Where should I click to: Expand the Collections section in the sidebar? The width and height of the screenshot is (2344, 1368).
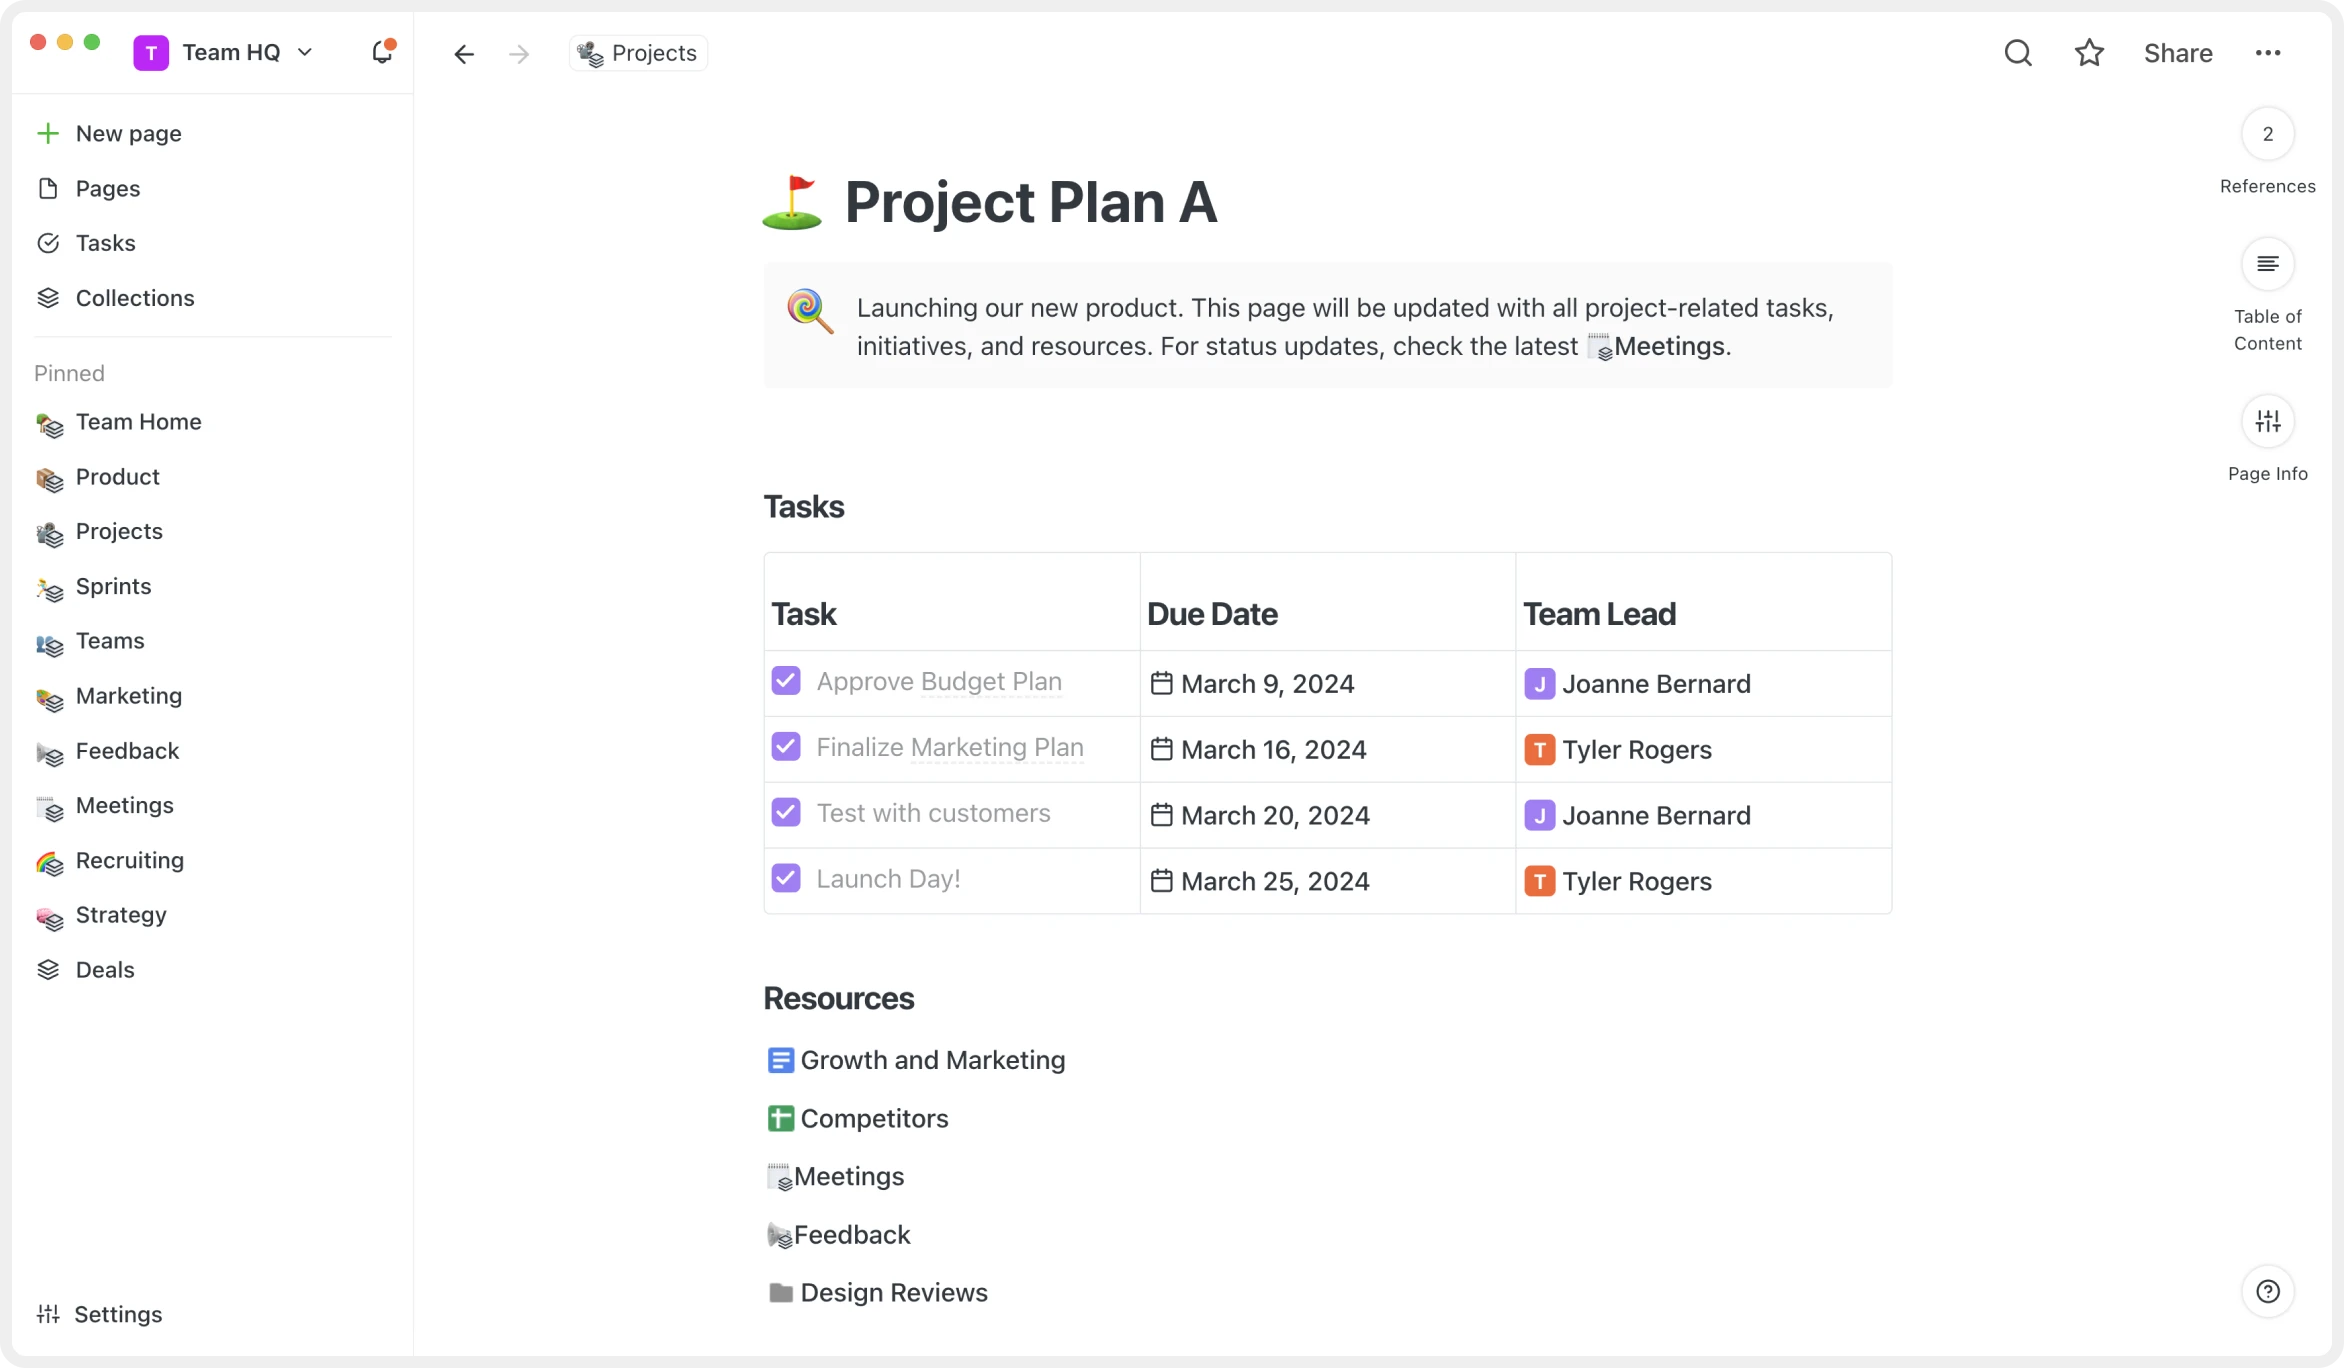coord(135,297)
